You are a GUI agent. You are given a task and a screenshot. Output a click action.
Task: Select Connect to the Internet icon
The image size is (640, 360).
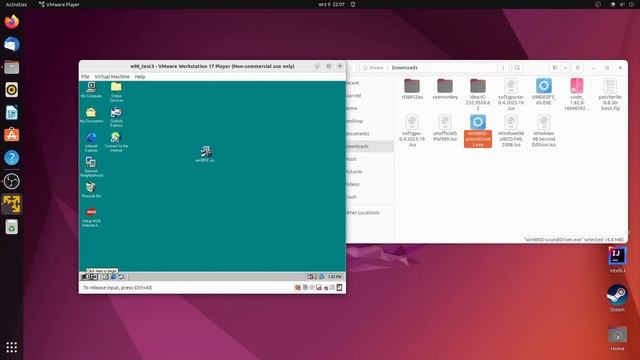click(x=116, y=142)
